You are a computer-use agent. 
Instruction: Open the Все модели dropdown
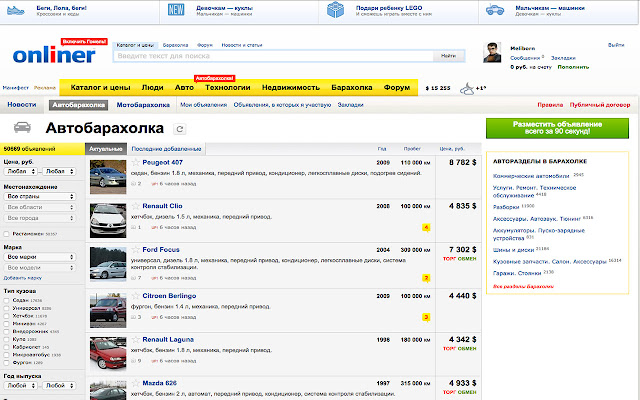(x=40, y=268)
